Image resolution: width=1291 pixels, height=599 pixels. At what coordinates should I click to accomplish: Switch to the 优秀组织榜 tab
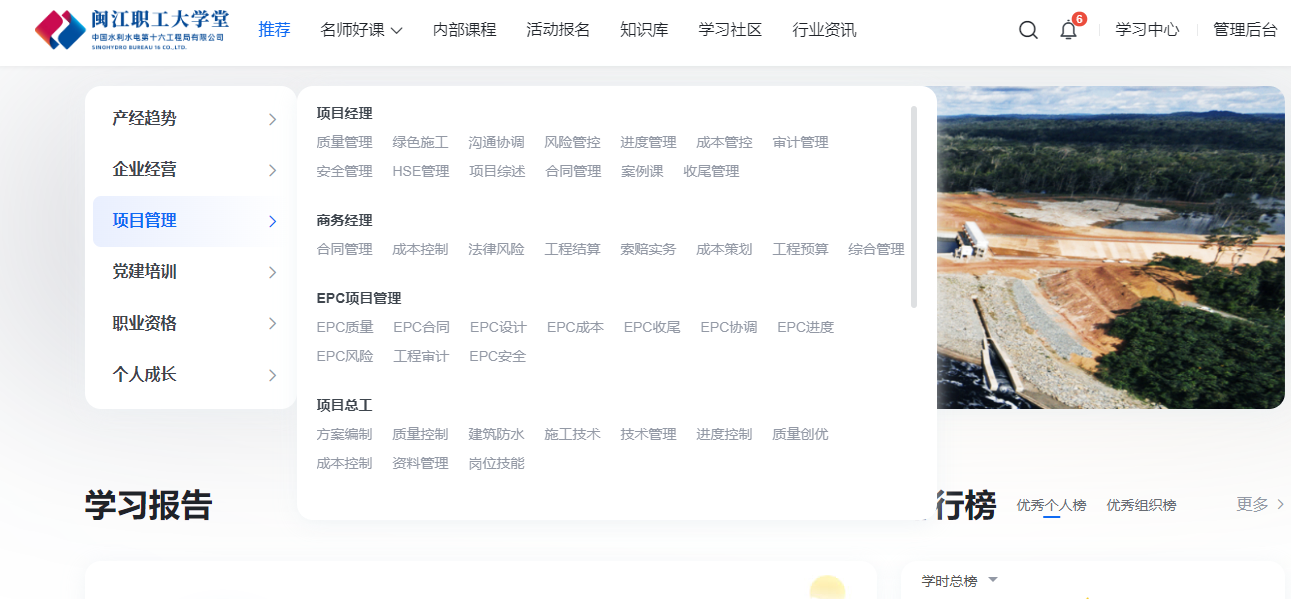[1141, 506]
